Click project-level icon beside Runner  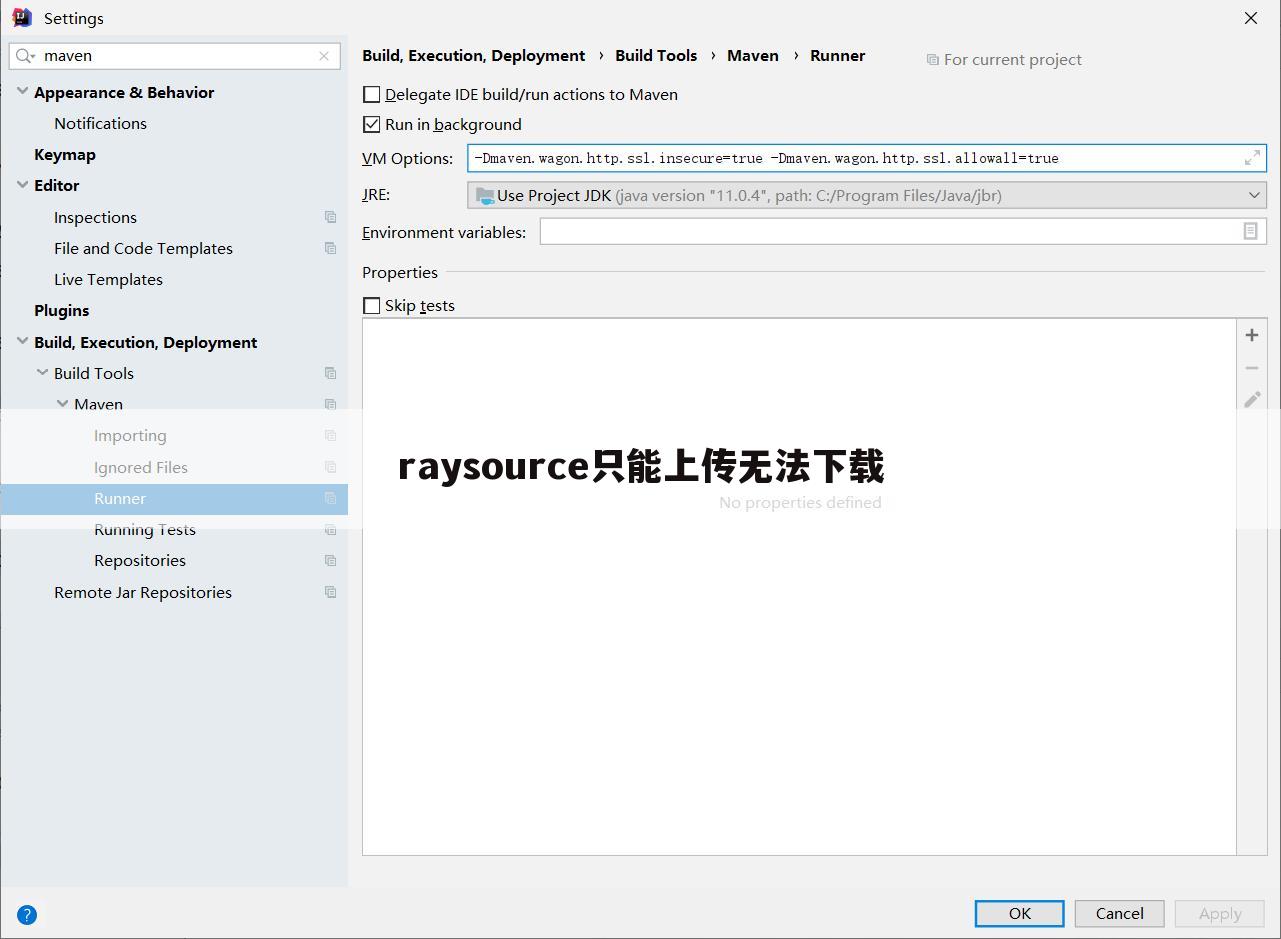click(330, 498)
